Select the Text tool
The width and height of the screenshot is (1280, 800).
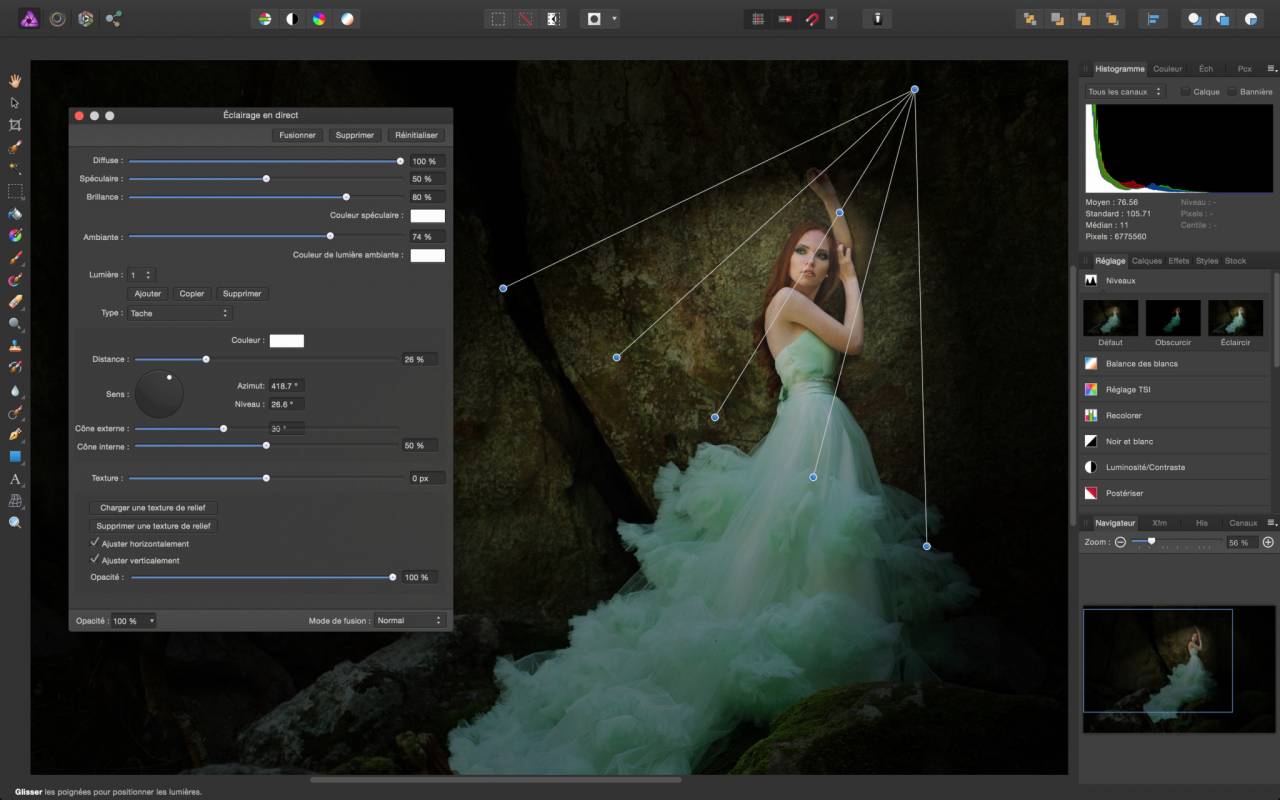(x=15, y=479)
